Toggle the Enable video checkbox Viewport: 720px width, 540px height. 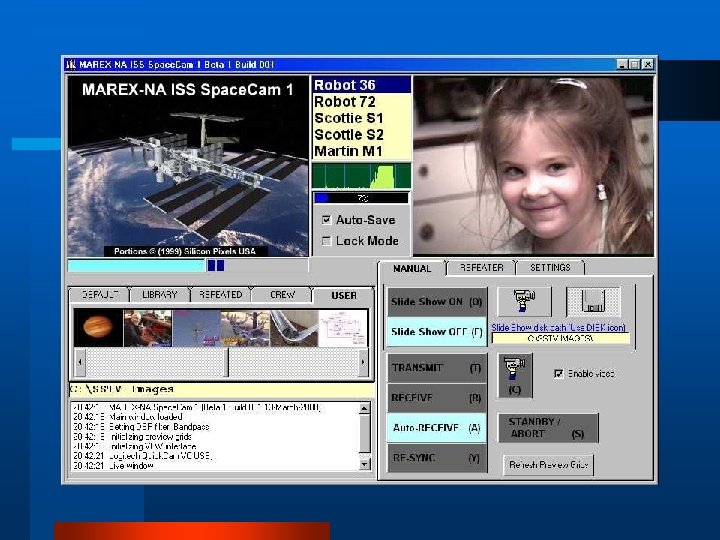pyautogui.click(x=558, y=373)
